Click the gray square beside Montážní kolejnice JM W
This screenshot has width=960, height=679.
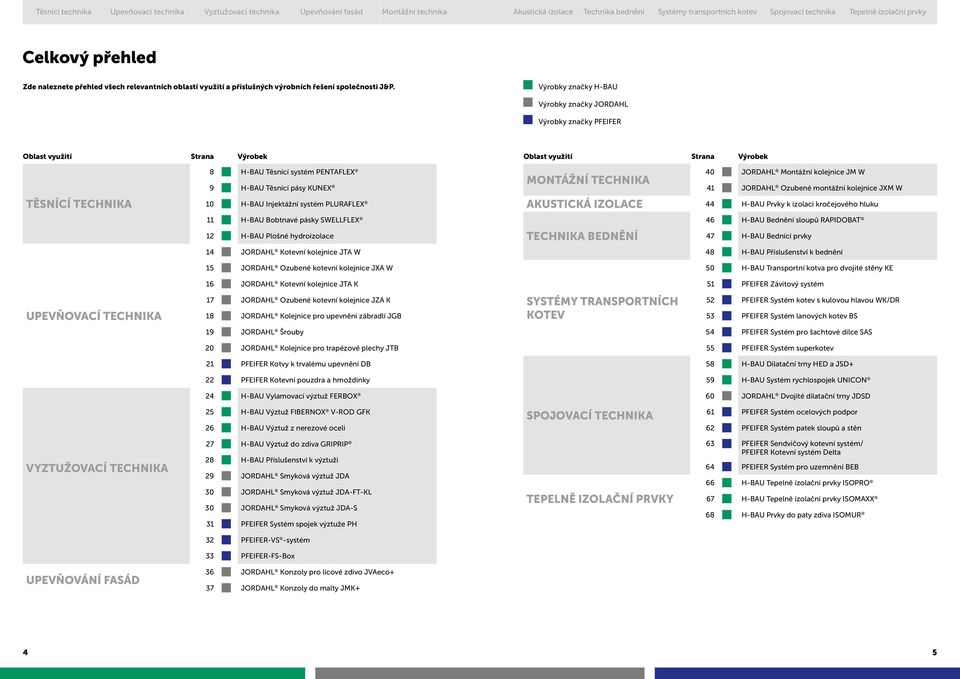[x=727, y=172]
